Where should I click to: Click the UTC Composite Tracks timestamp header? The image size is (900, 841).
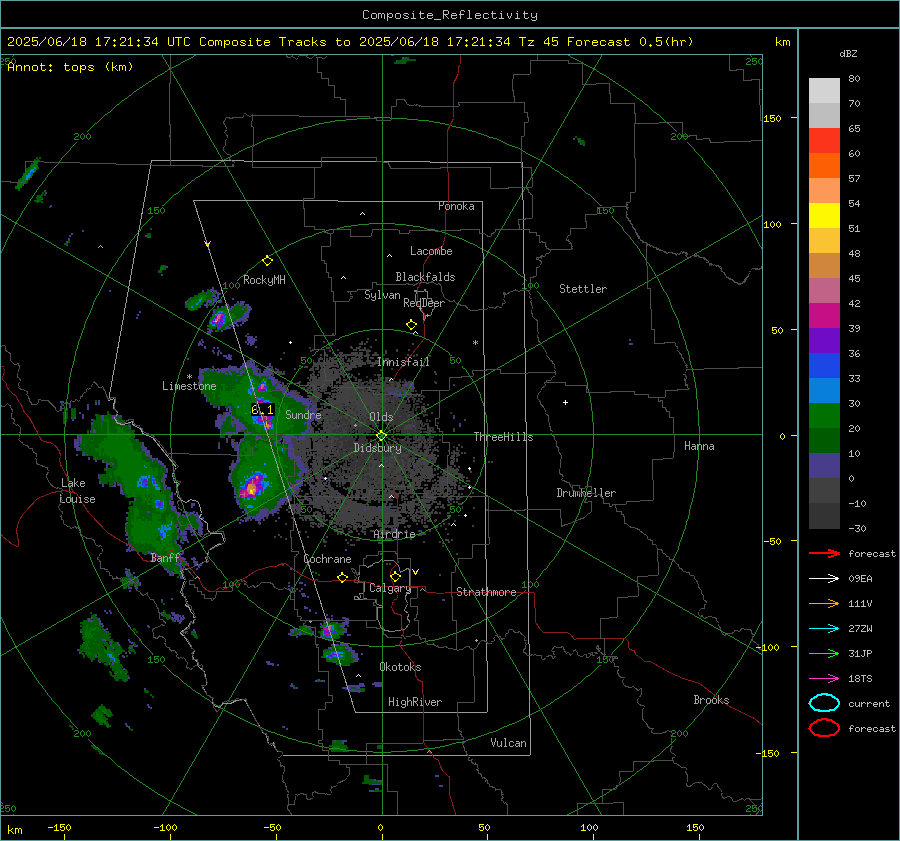(350, 42)
